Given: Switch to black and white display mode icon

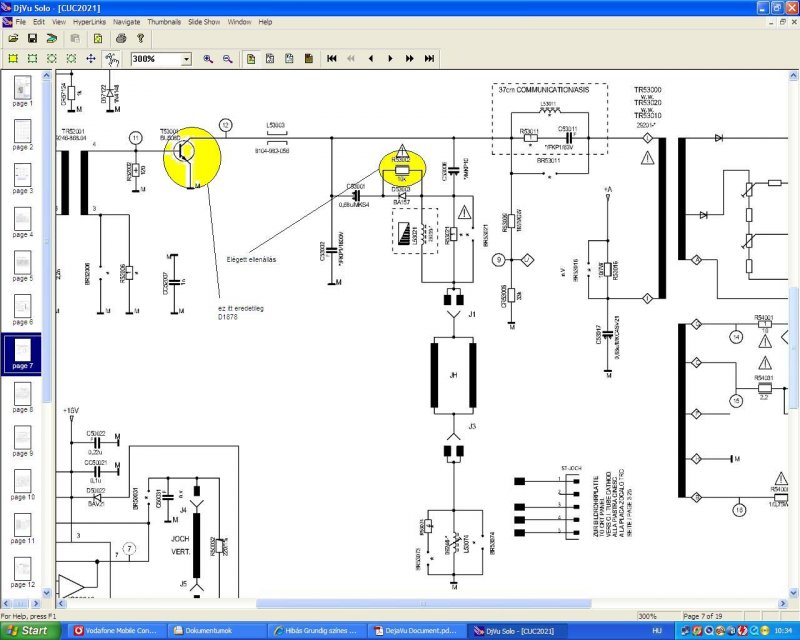Looking at the screenshot, I should pyautogui.click(x=270, y=59).
